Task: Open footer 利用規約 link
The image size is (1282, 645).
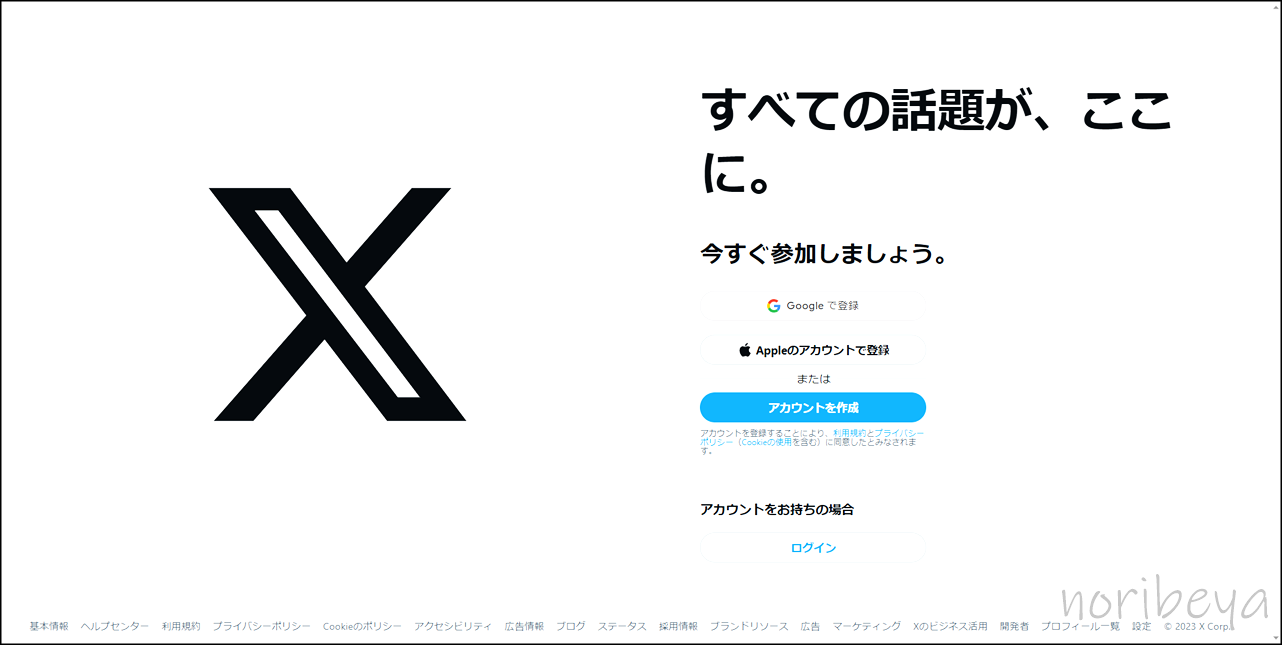Action: point(181,626)
